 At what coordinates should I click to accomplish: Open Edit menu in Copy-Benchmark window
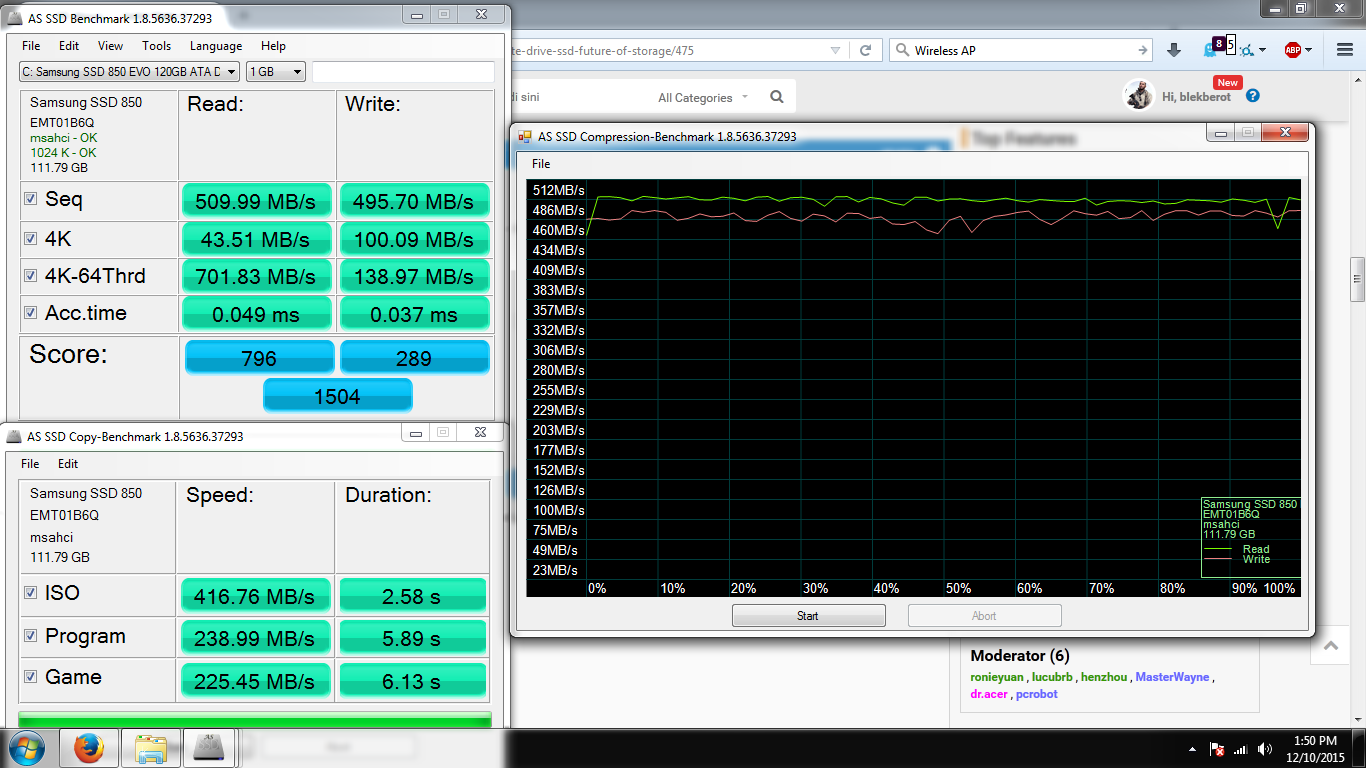68,464
